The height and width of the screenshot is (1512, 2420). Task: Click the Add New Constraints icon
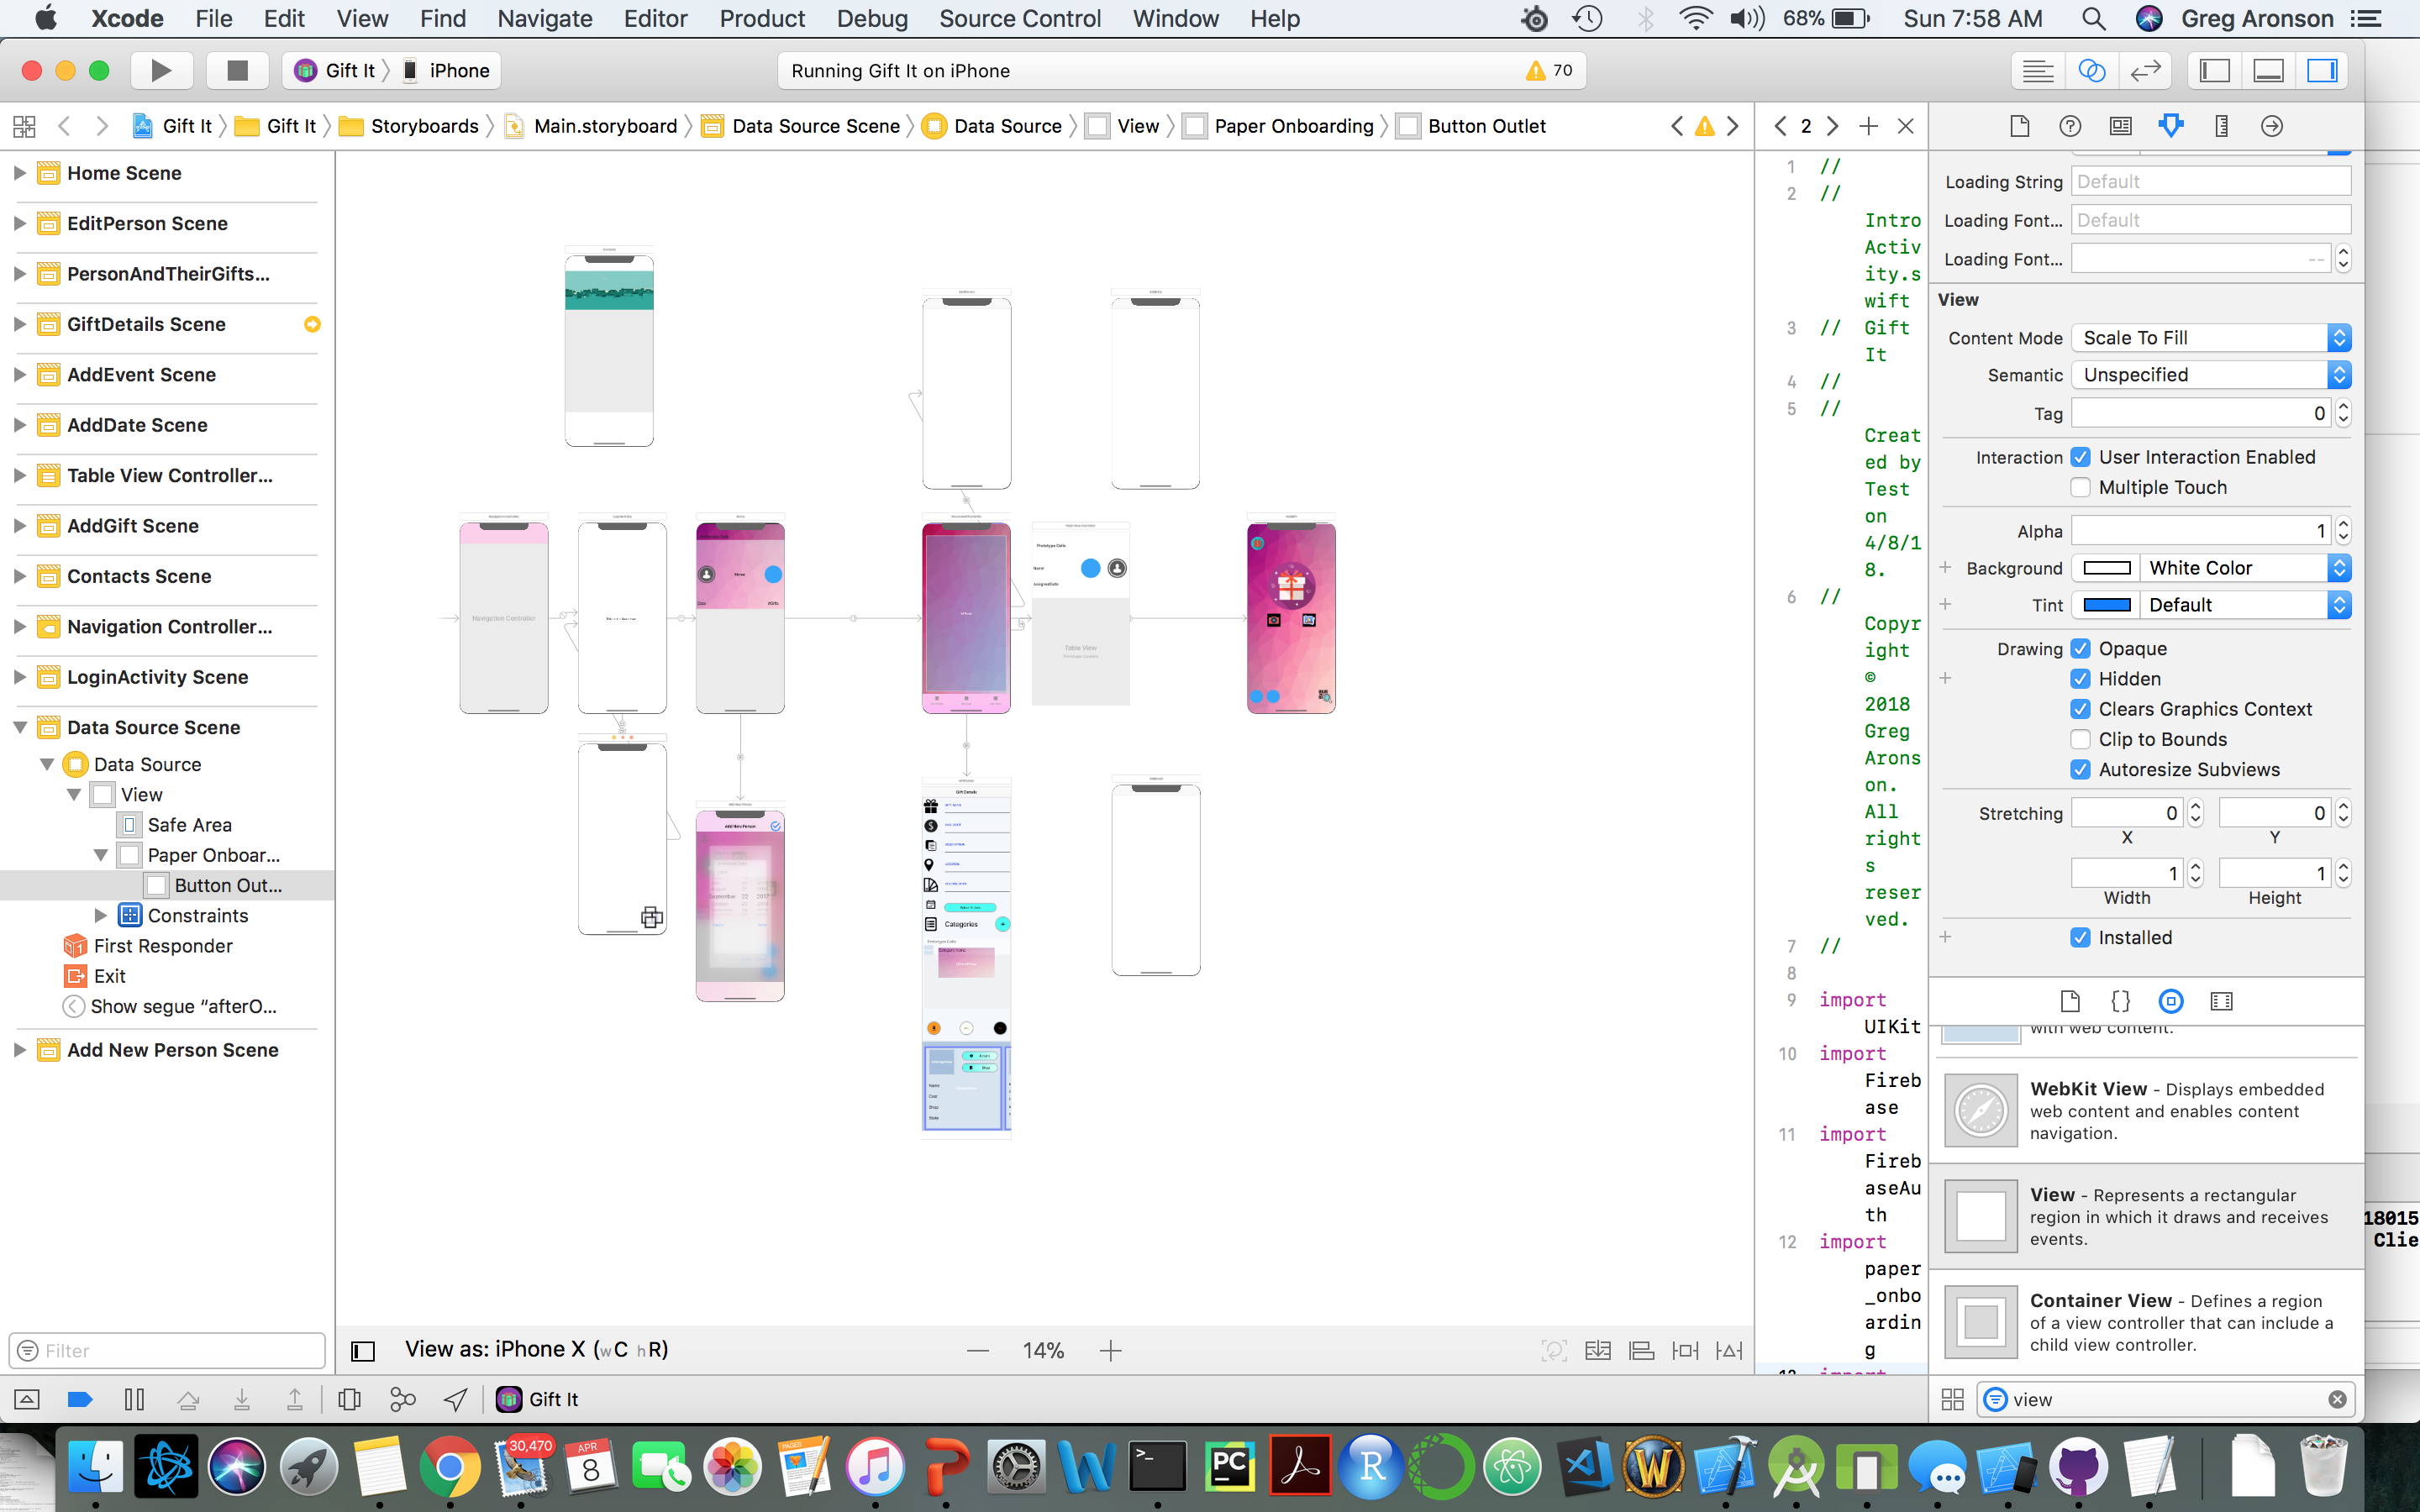point(1685,1351)
